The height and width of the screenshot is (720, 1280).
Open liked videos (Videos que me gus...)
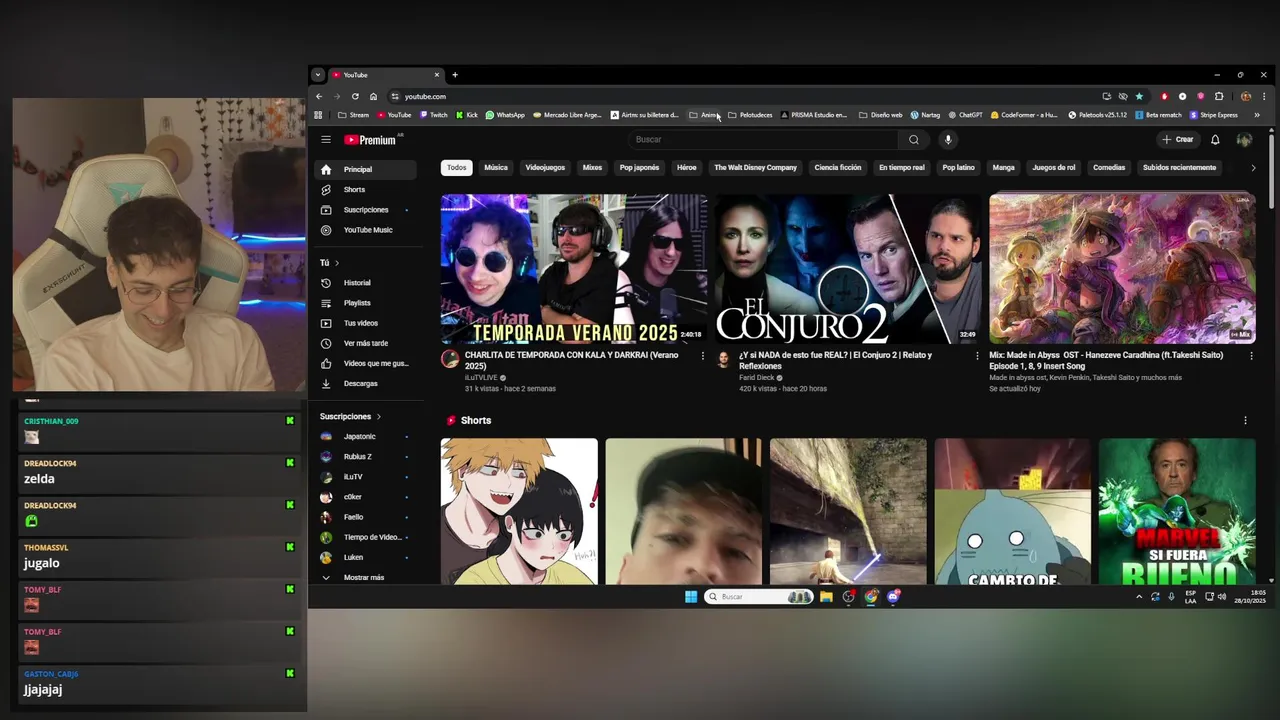(364, 363)
